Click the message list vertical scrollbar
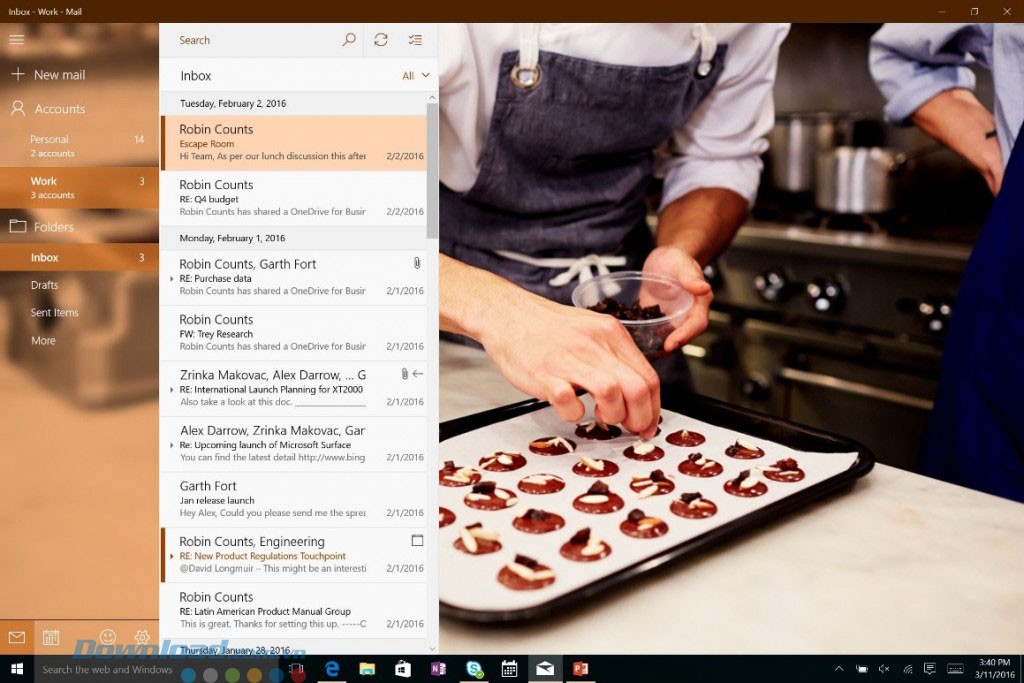Viewport: 1024px width, 683px height. pyautogui.click(x=432, y=200)
